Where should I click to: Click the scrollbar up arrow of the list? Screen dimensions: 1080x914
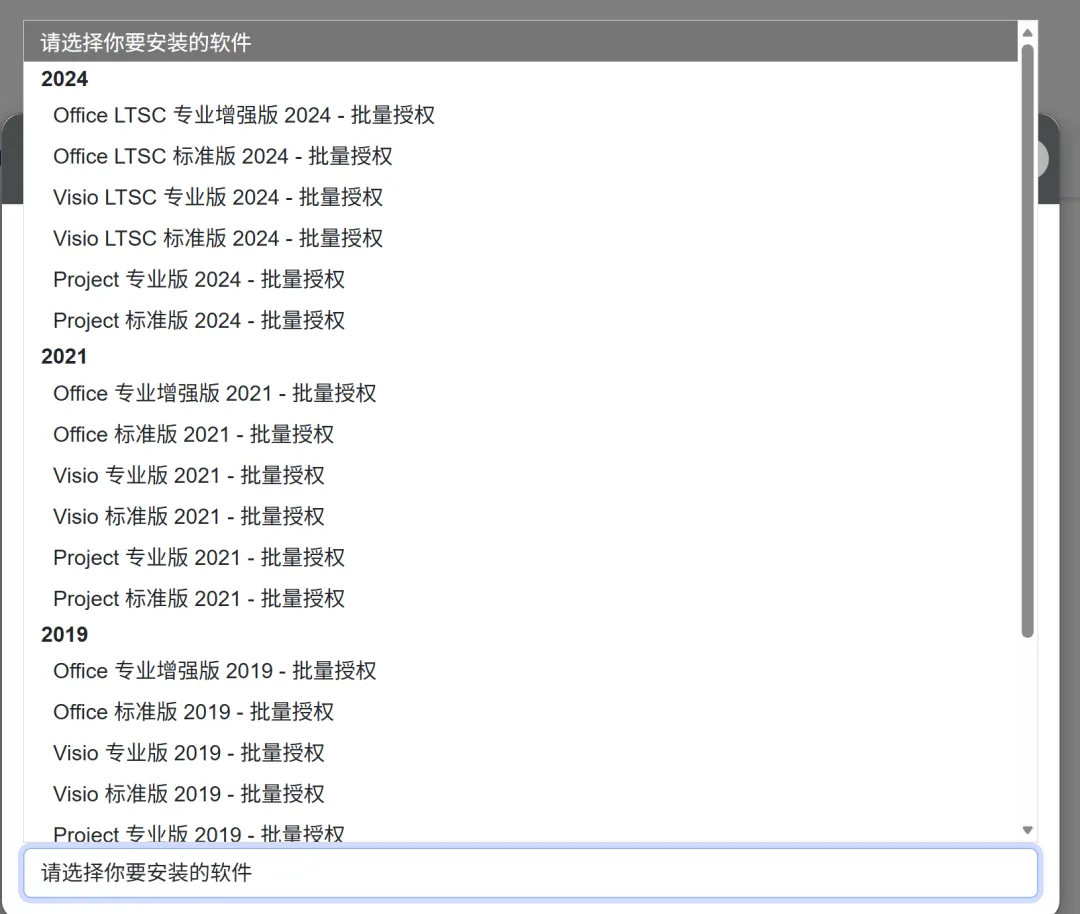[1028, 32]
